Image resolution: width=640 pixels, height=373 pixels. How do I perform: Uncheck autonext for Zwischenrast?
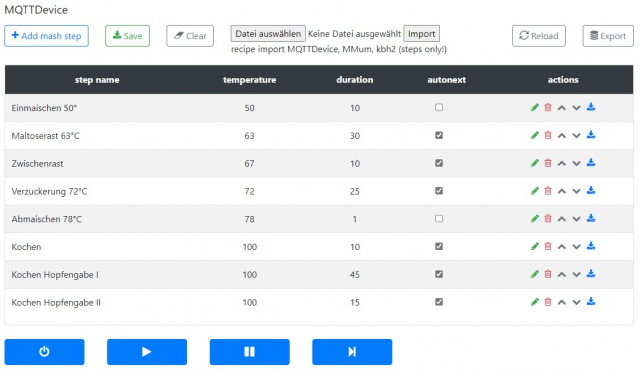439,163
